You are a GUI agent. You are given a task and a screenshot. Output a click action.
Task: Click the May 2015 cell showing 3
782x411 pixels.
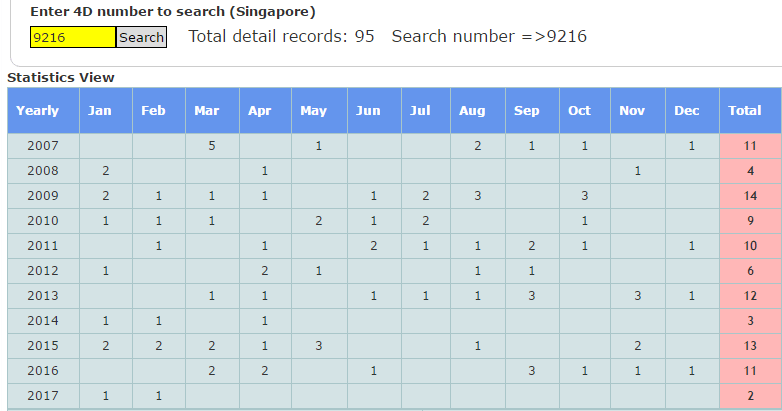point(318,346)
